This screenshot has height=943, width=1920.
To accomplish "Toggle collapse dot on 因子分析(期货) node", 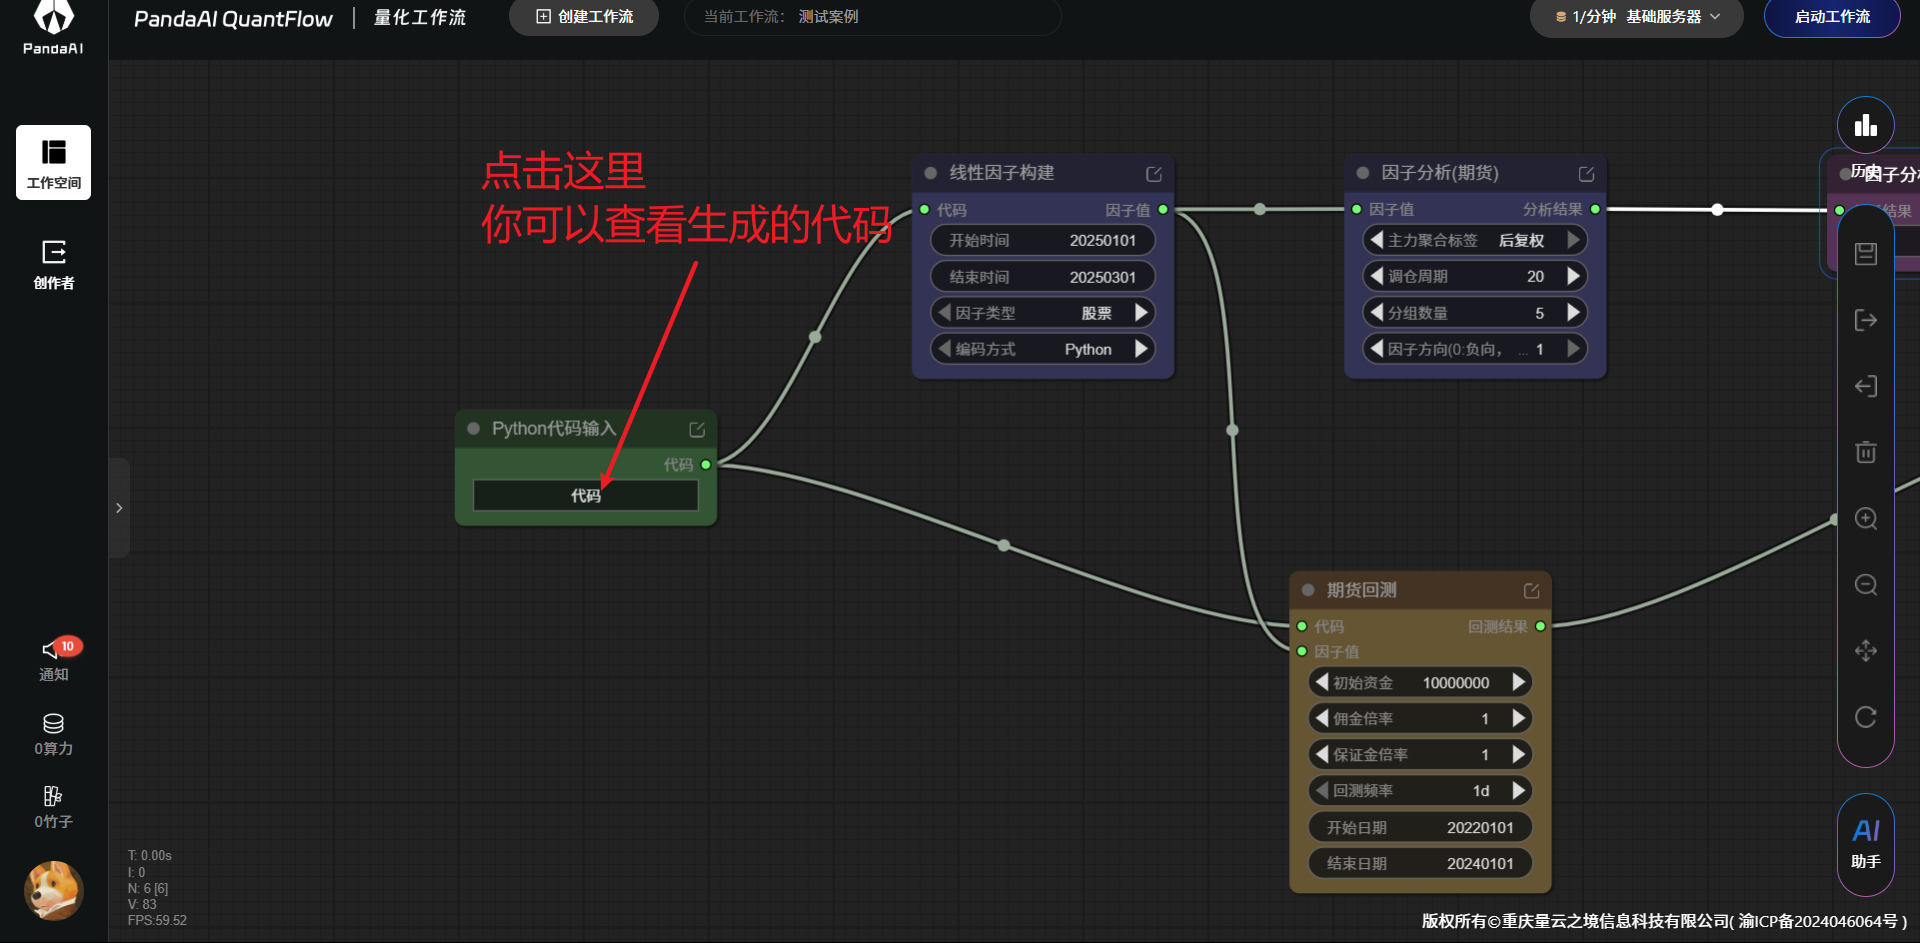I will 1362,173.
